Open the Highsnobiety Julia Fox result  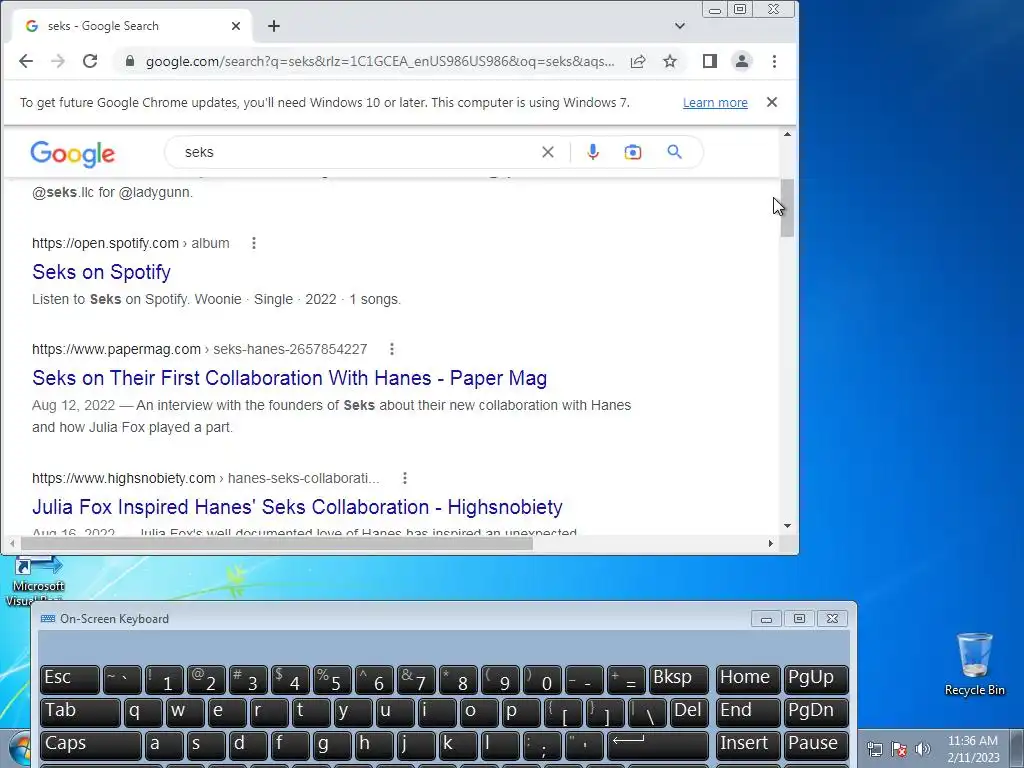297,507
